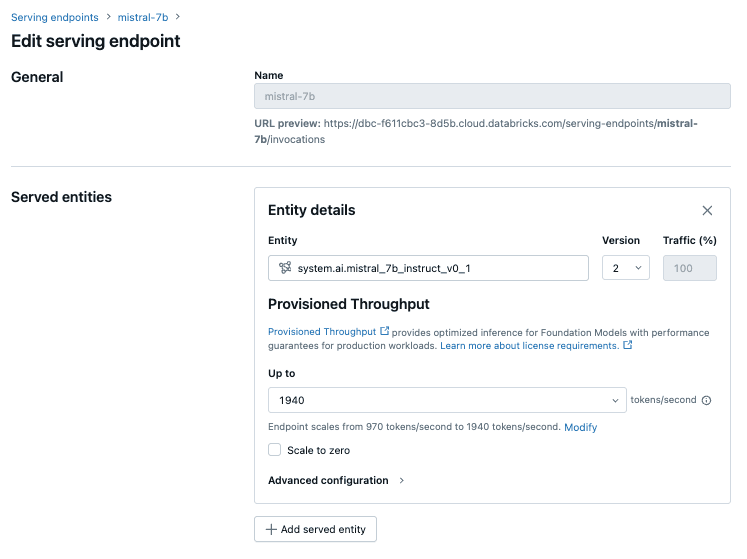
Task: Click the model icon in Entity field
Action: coord(285,268)
